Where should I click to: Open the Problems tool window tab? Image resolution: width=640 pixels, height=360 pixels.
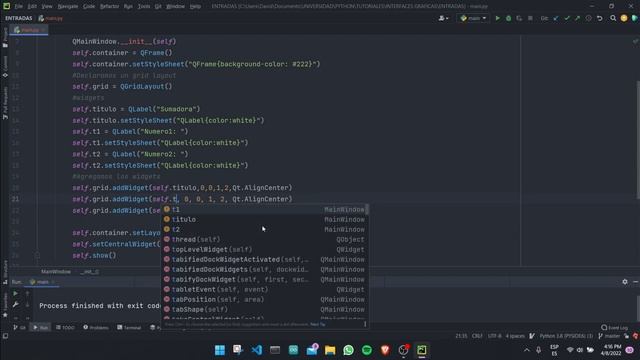[x=96, y=327]
